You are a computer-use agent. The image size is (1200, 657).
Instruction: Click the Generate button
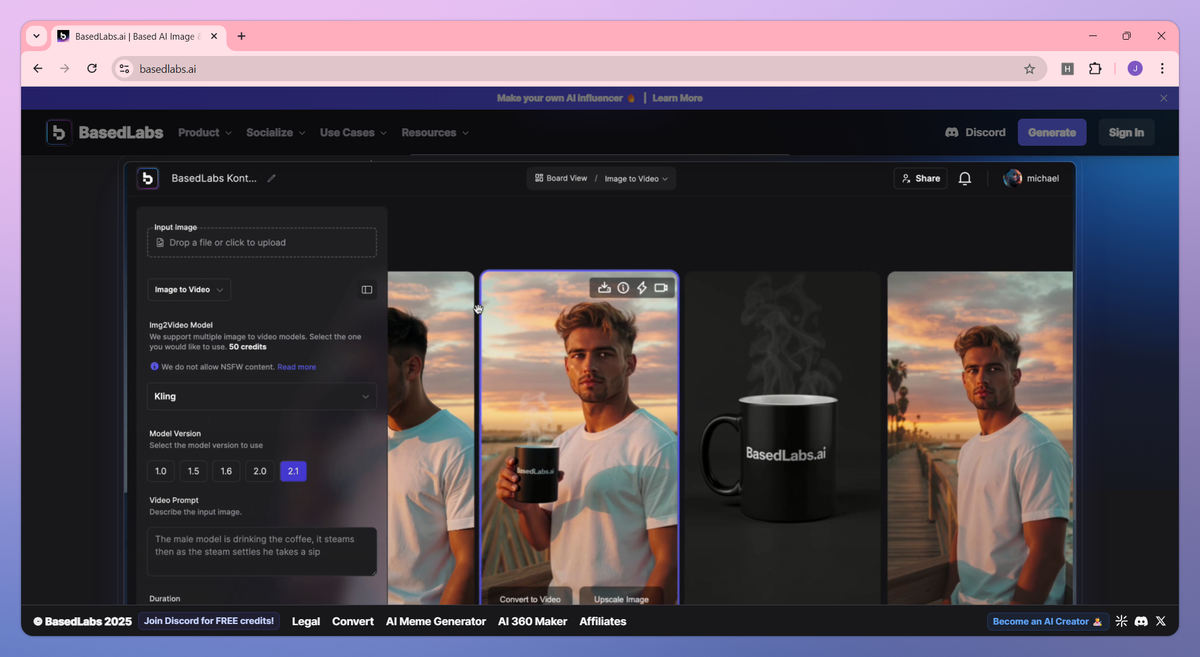click(1052, 133)
